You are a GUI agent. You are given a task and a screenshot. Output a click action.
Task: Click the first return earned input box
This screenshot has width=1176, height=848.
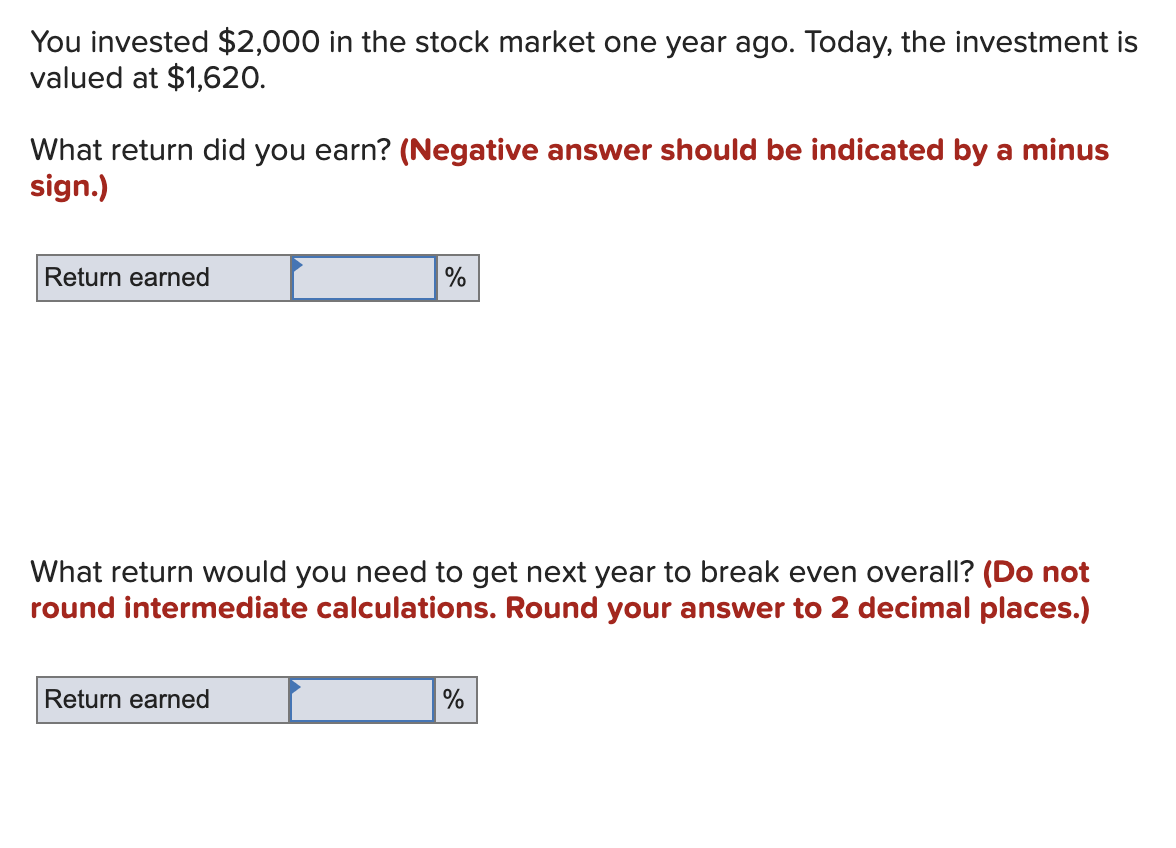(363, 278)
